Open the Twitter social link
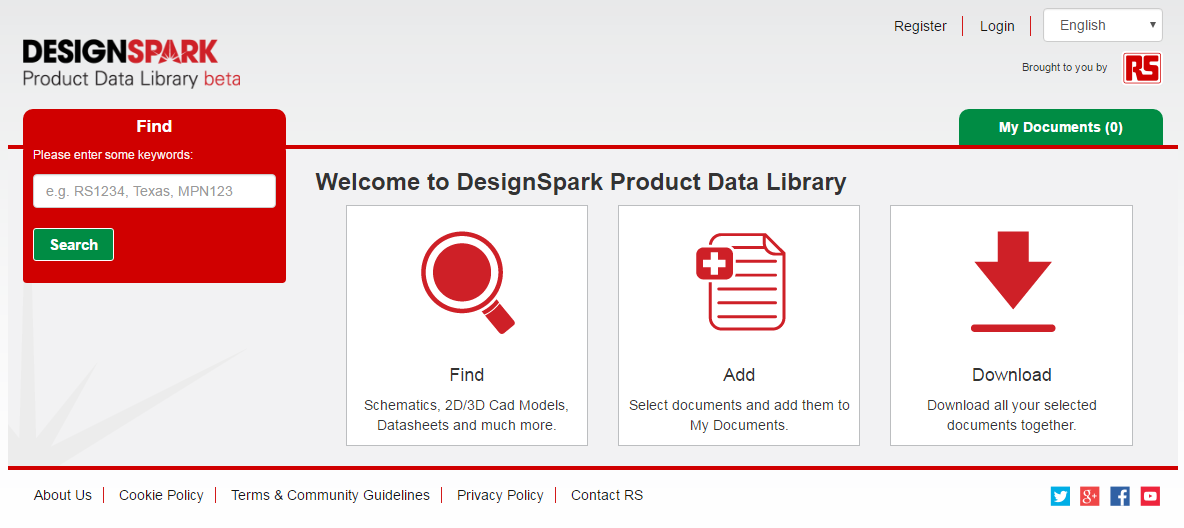1184x528 pixels. (x=1060, y=496)
